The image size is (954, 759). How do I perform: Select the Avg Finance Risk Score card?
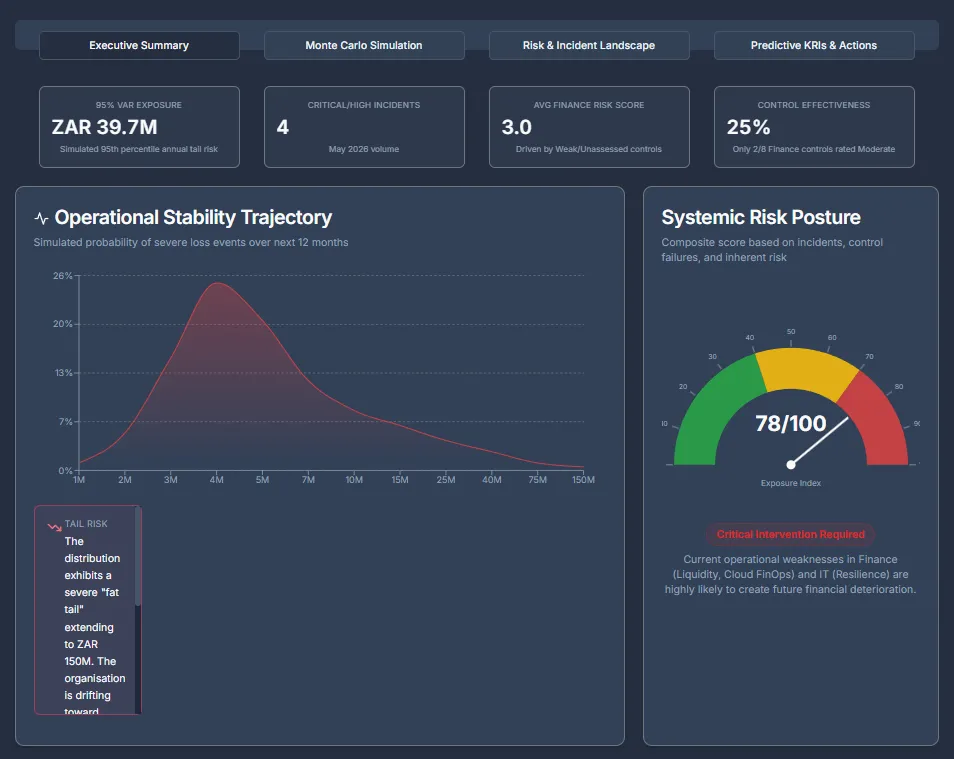[x=589, y=127]
